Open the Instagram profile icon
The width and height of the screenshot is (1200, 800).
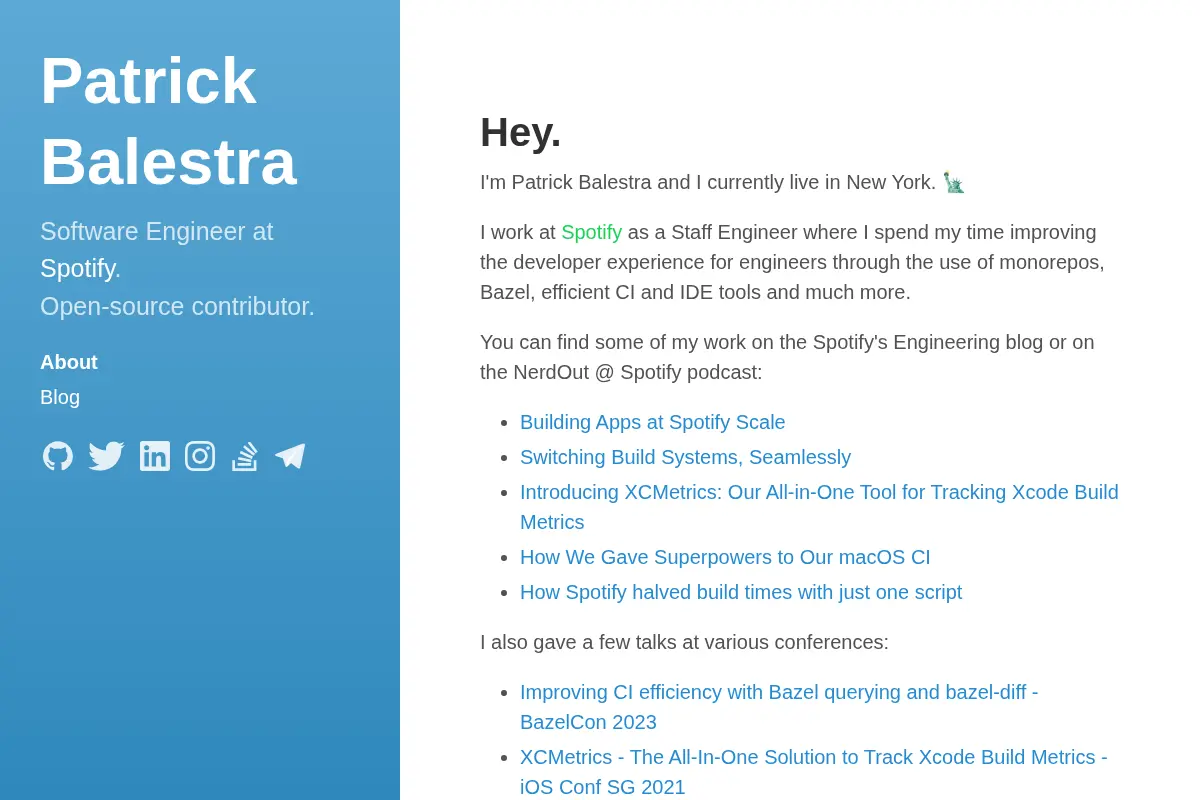(x=200, y=456)
